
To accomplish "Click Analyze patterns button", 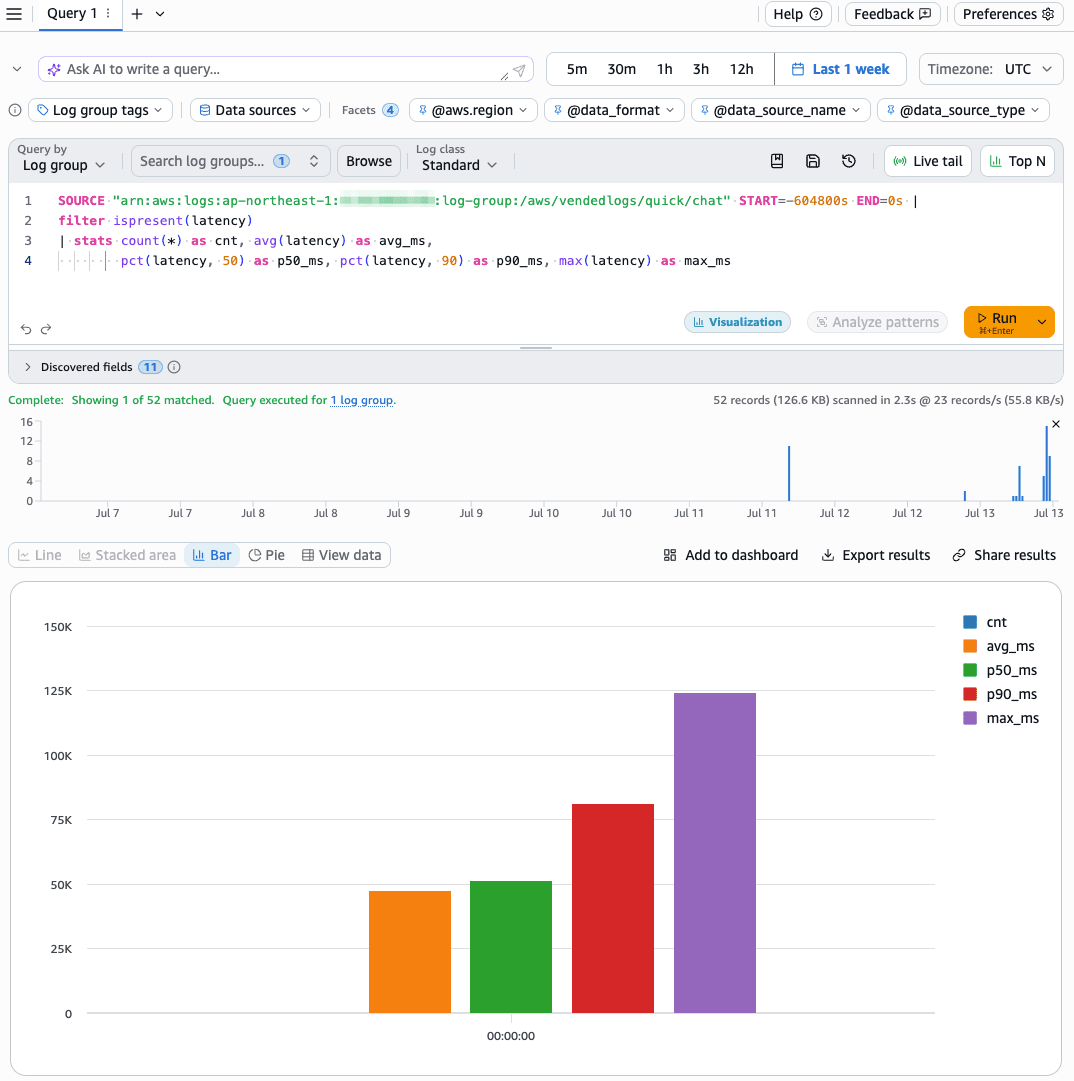I will pos(877,322).
